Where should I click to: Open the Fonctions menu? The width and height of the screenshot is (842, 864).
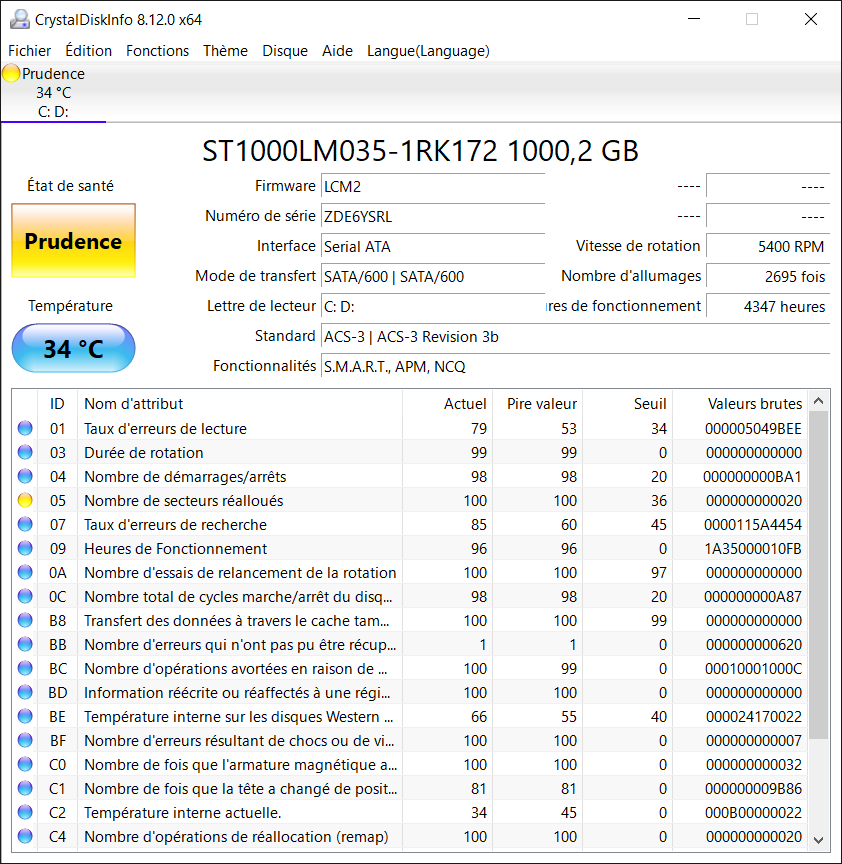click(157, 51)
